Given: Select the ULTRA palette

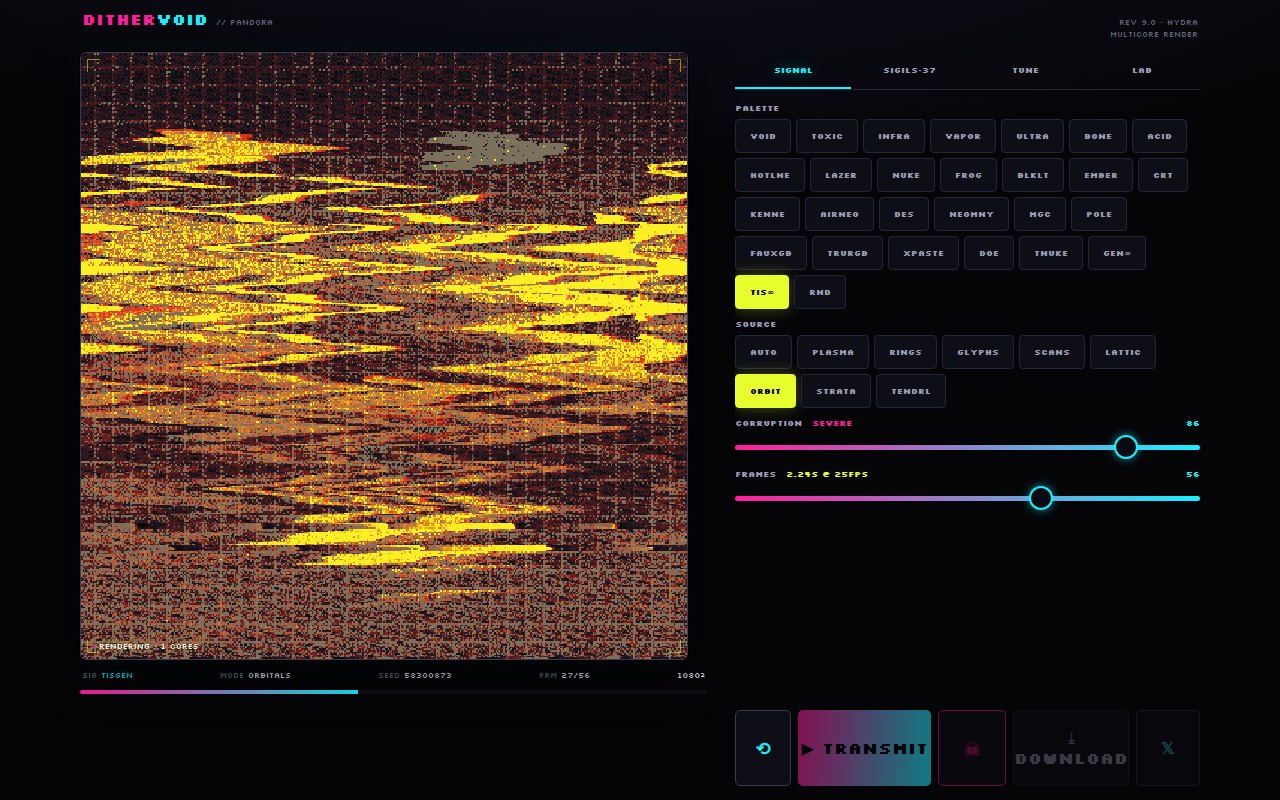Looking at the screenshot, I should coord(1032,136).
